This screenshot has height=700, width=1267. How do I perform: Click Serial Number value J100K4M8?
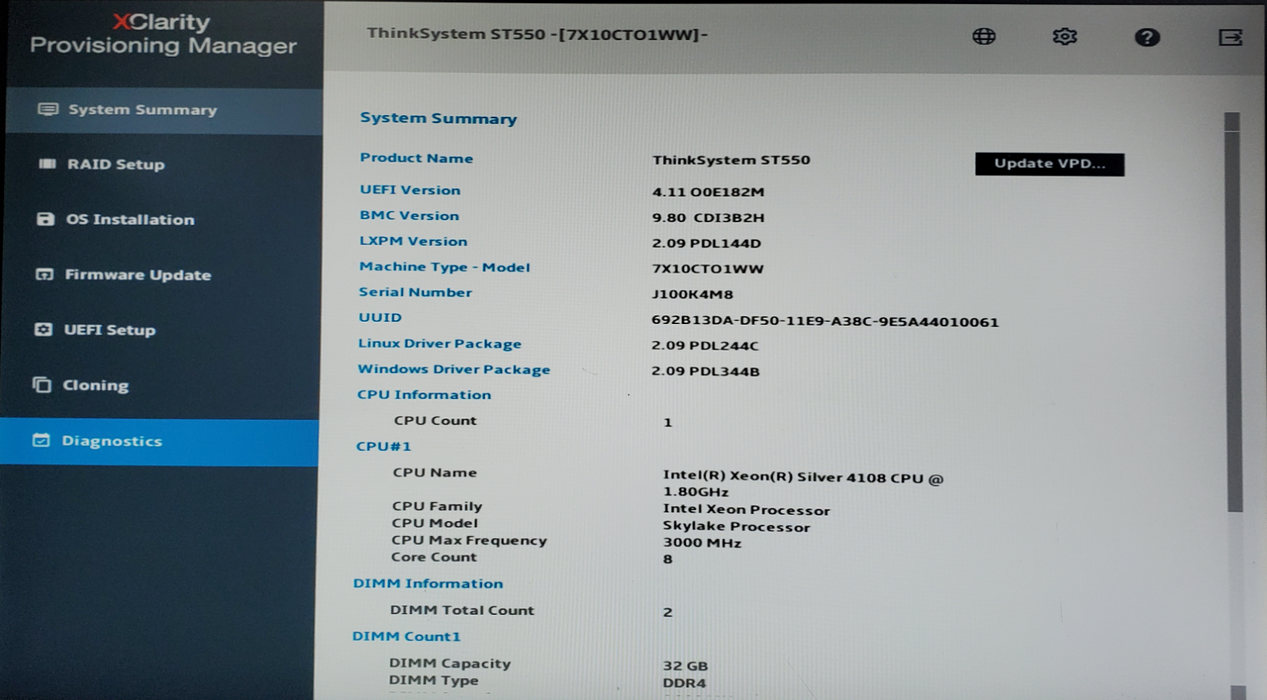click(x=692, y=295)
